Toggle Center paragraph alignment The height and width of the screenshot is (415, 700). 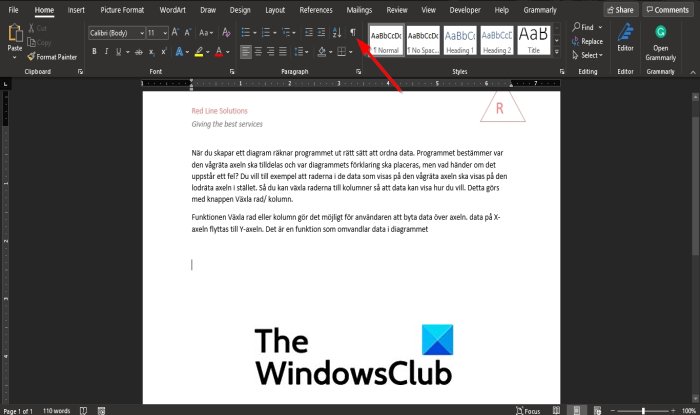click(258, 52)
